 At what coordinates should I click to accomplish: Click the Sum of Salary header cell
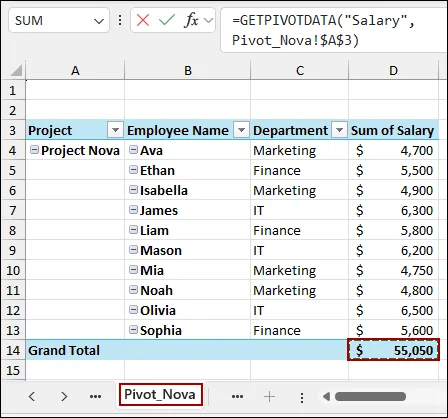(x=393, y=130)
